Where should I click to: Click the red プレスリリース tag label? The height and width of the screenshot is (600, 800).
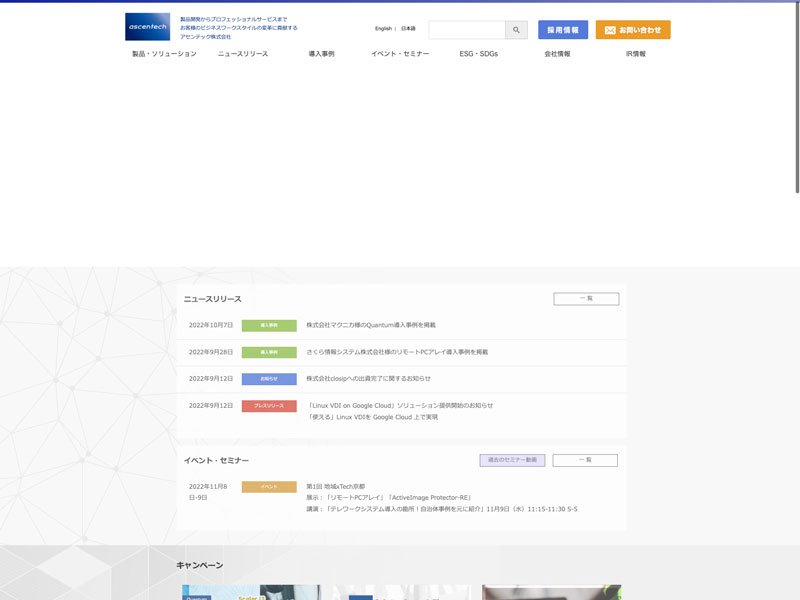pos(269,406)
